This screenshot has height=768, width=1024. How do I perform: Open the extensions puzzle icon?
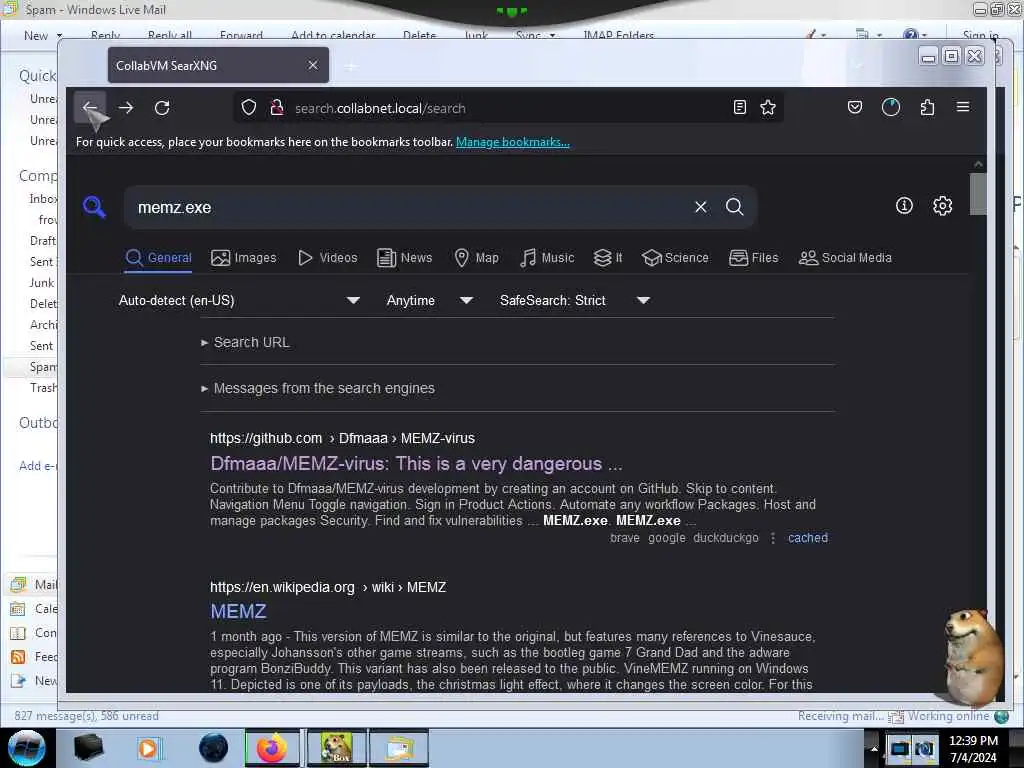(x=927, y=107)
